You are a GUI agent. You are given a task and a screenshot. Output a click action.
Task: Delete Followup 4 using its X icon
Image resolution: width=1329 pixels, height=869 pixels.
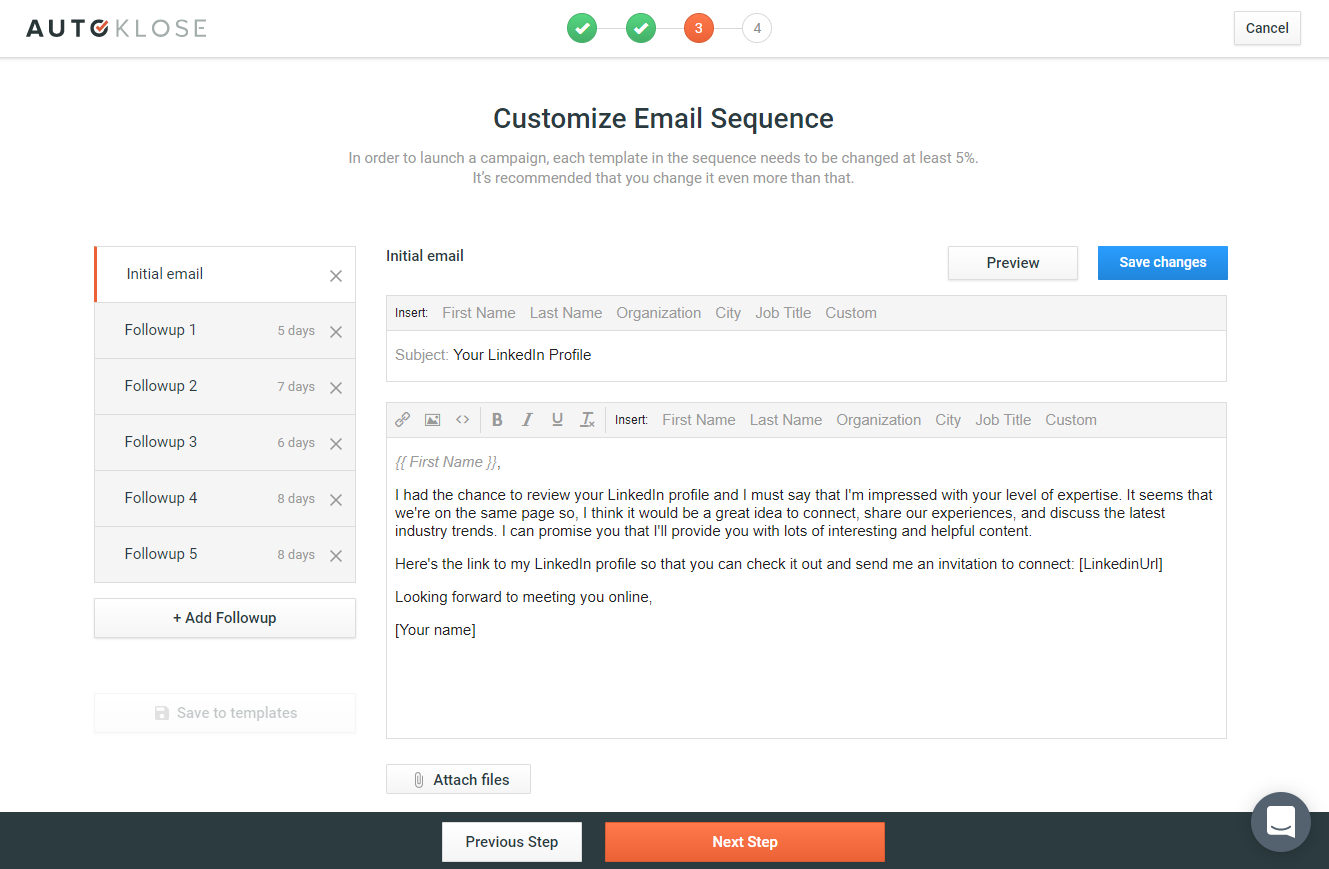(x=336, y=500)
